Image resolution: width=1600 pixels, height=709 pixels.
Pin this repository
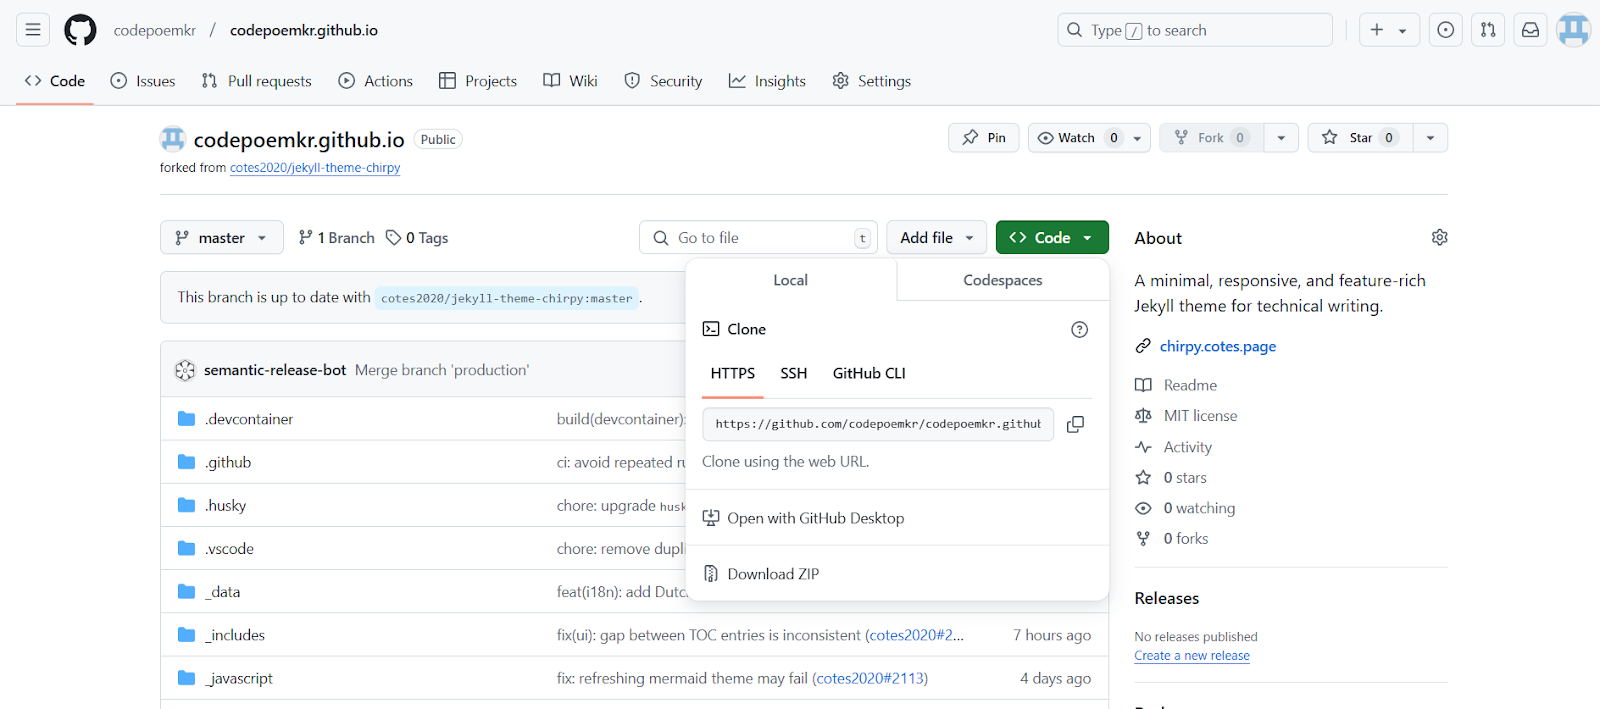click(x=984, y=138)
